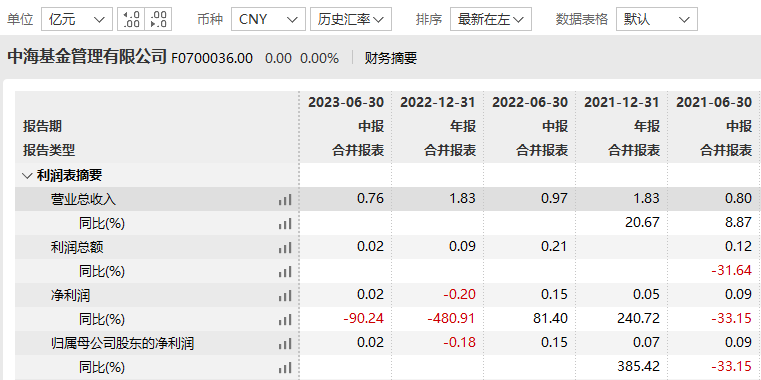Screen dimensions: 761x380
Task: Click the 同比 value 240.72
Action: point(639,319)
